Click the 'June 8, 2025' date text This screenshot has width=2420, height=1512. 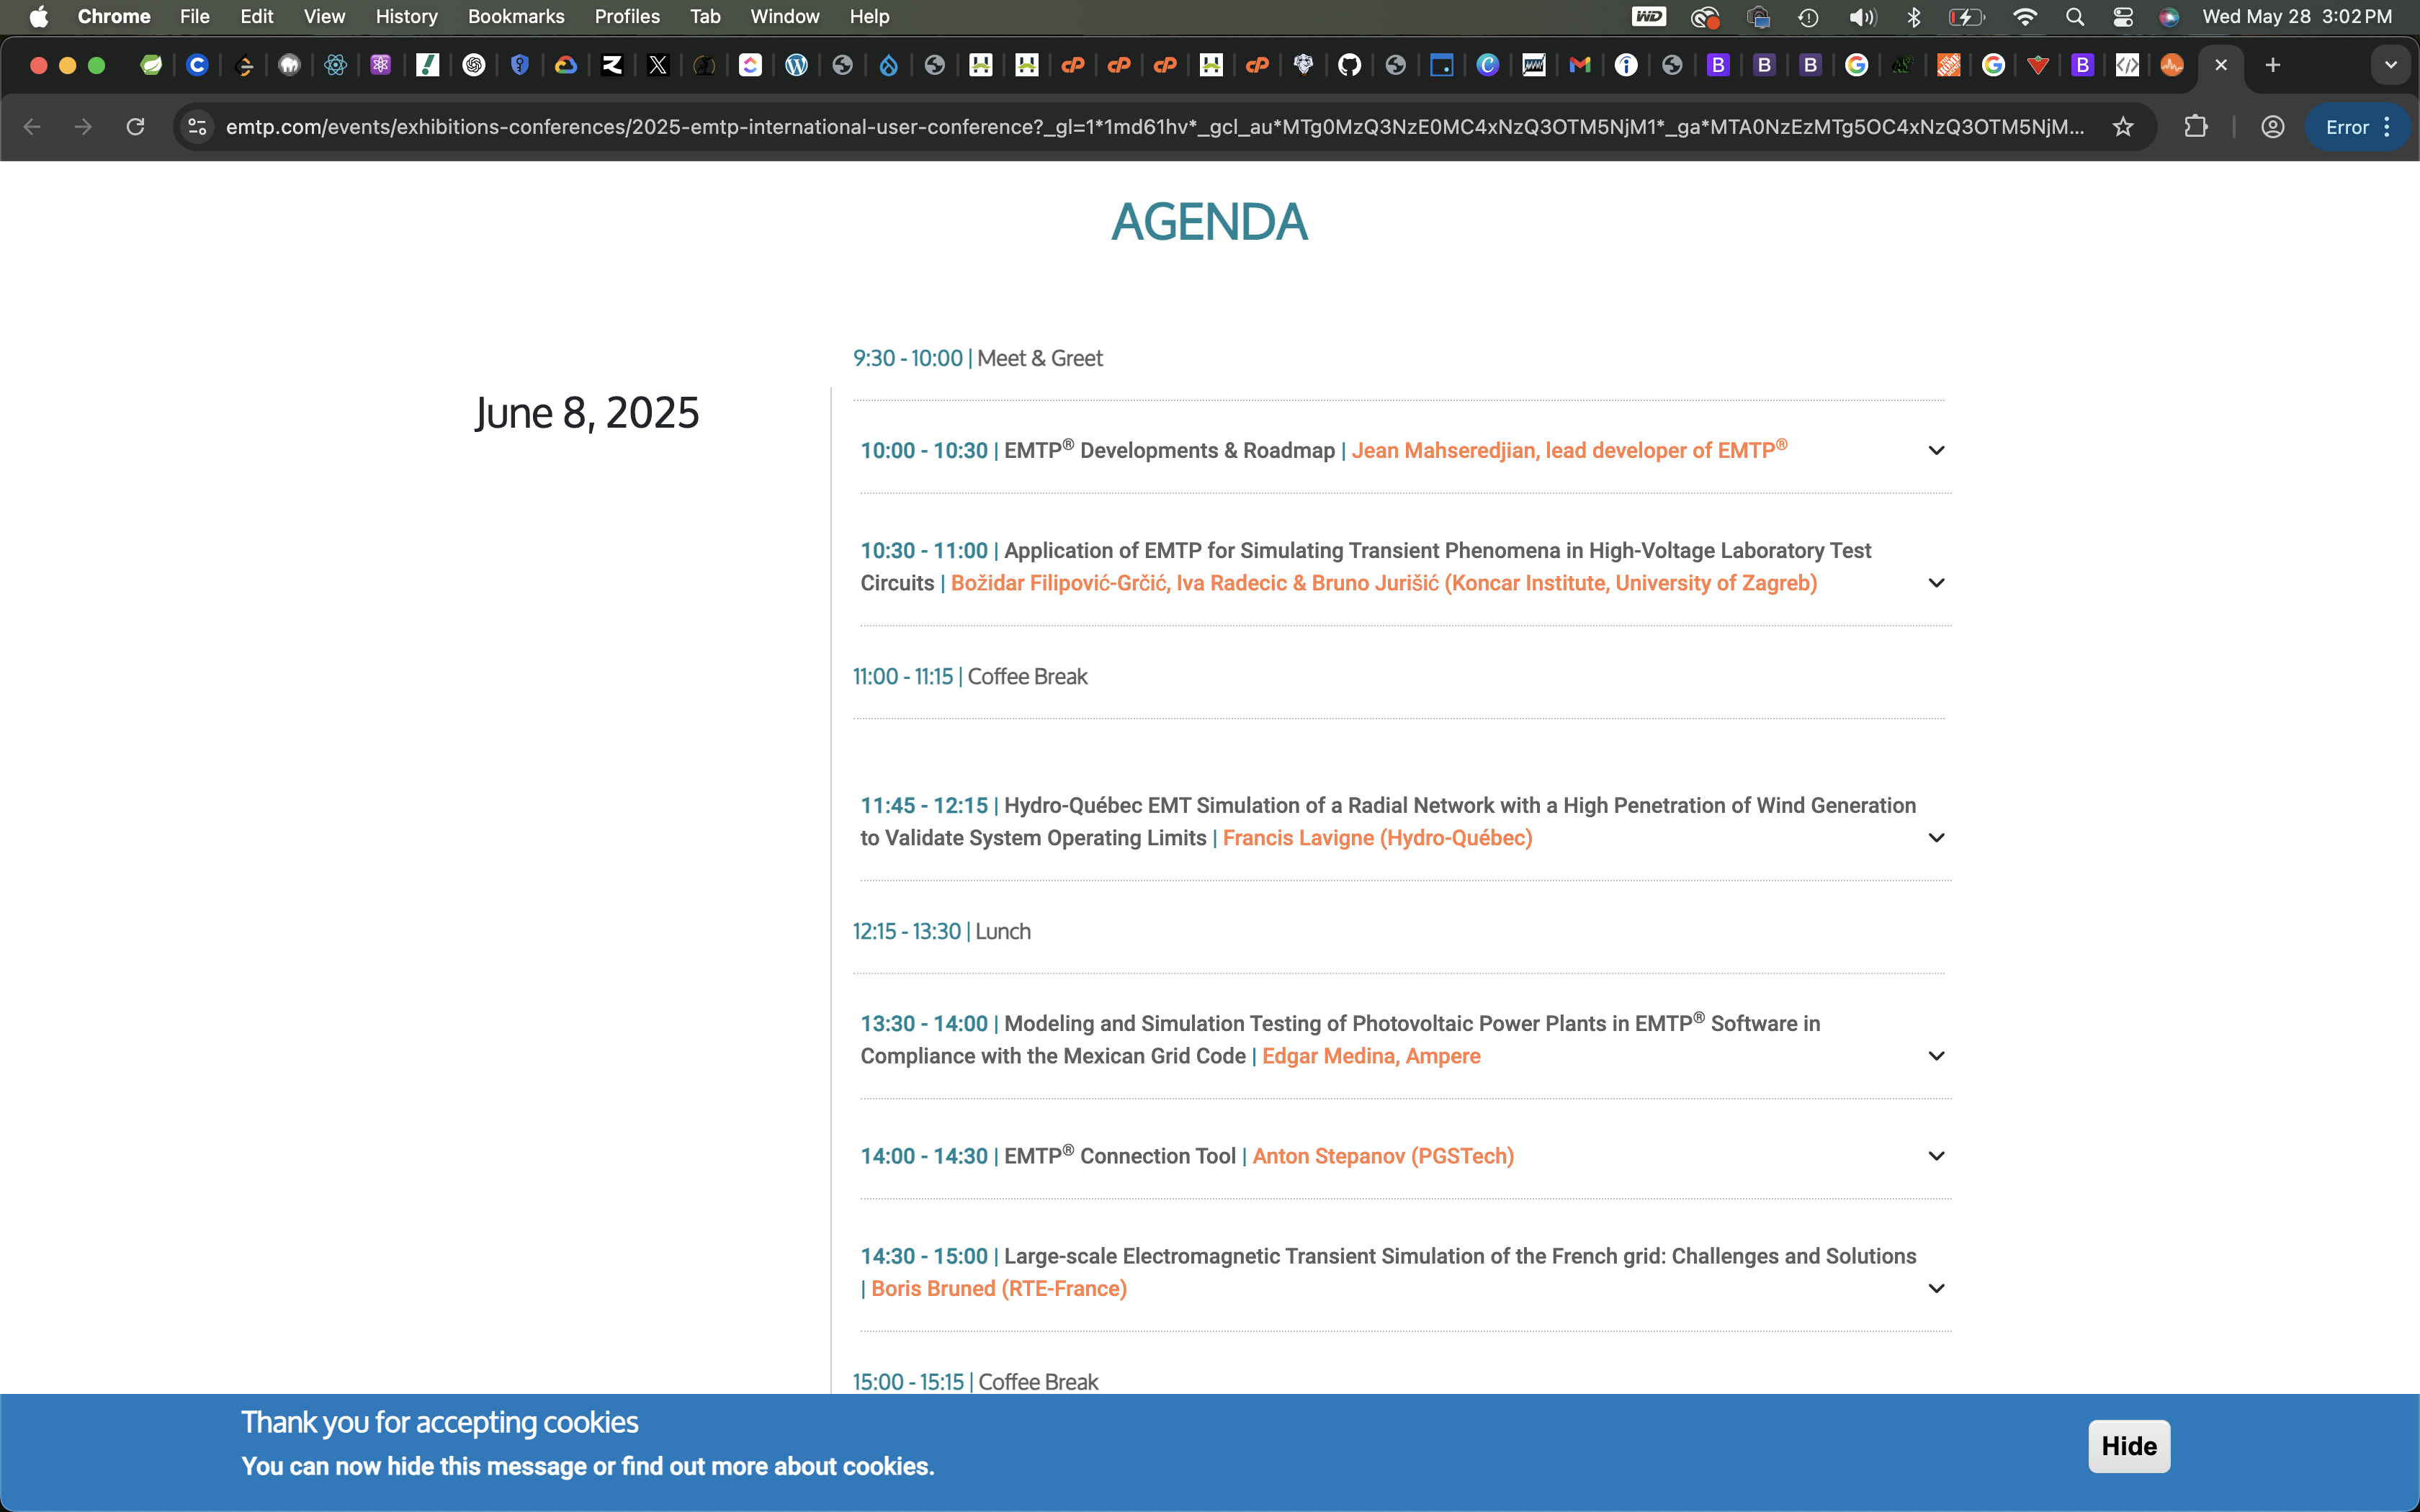587,413
